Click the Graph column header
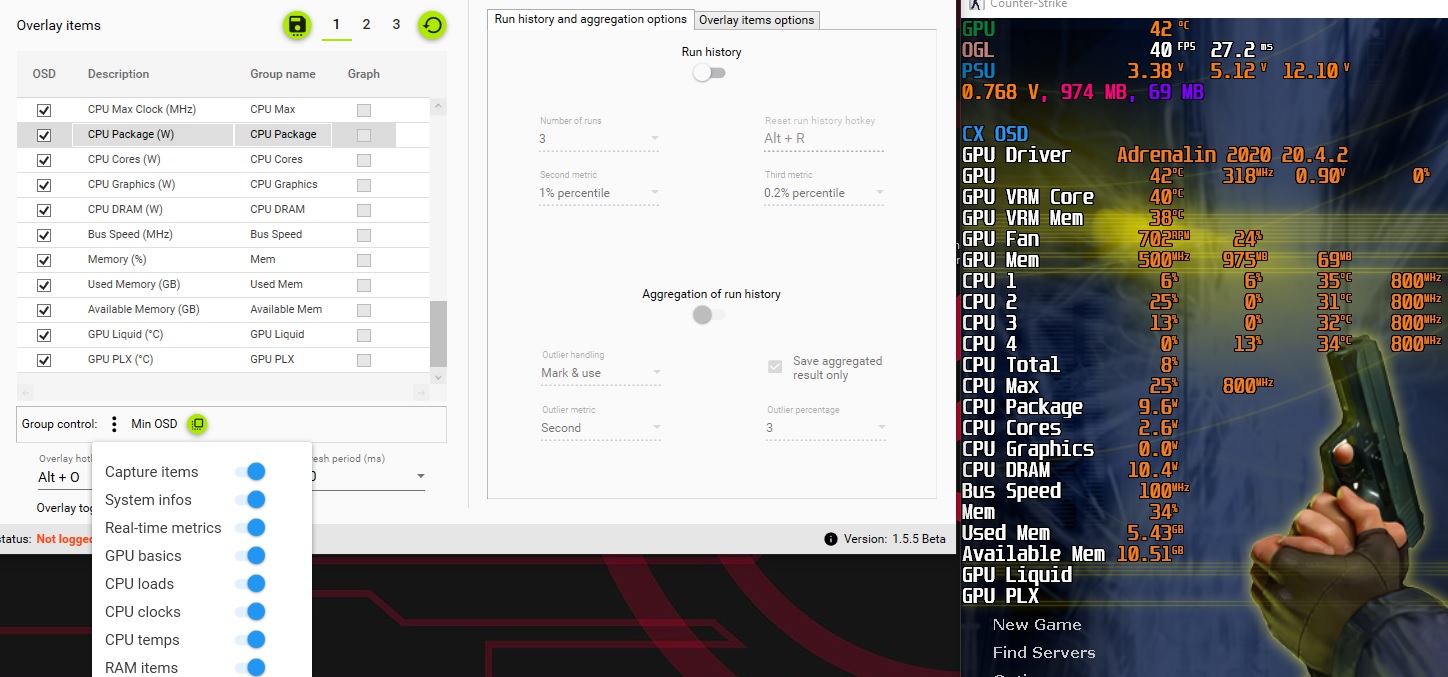Screen dimensions: 1448x677 tap(364, 74)
